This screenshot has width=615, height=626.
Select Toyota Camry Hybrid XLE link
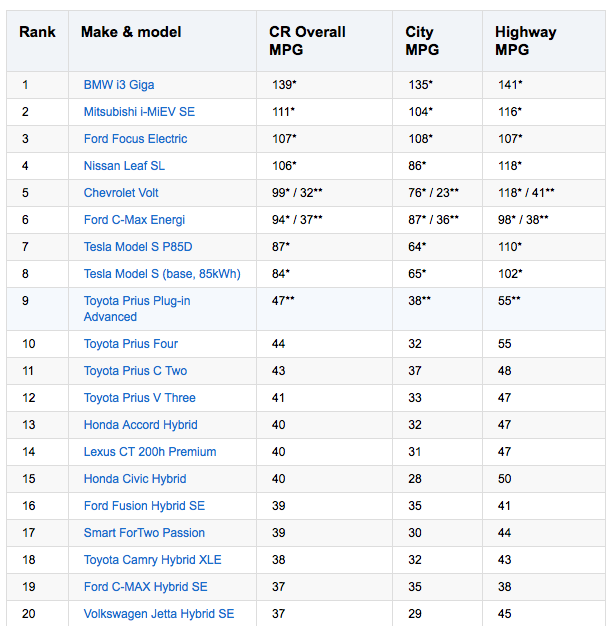point(151,560)
